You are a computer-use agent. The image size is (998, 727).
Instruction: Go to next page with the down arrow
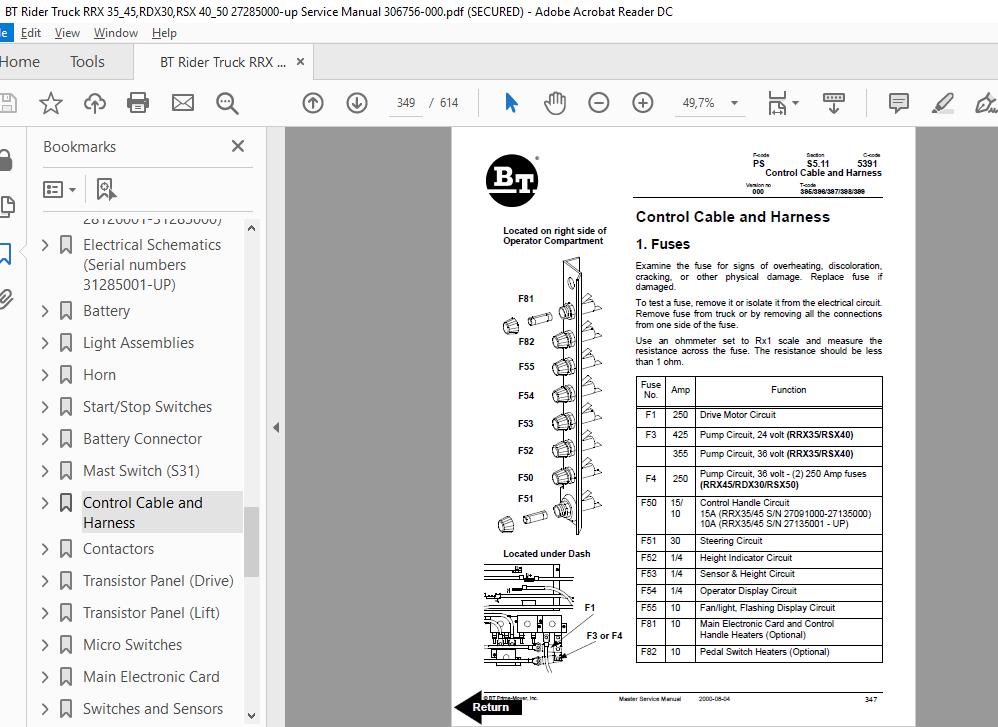357,102
